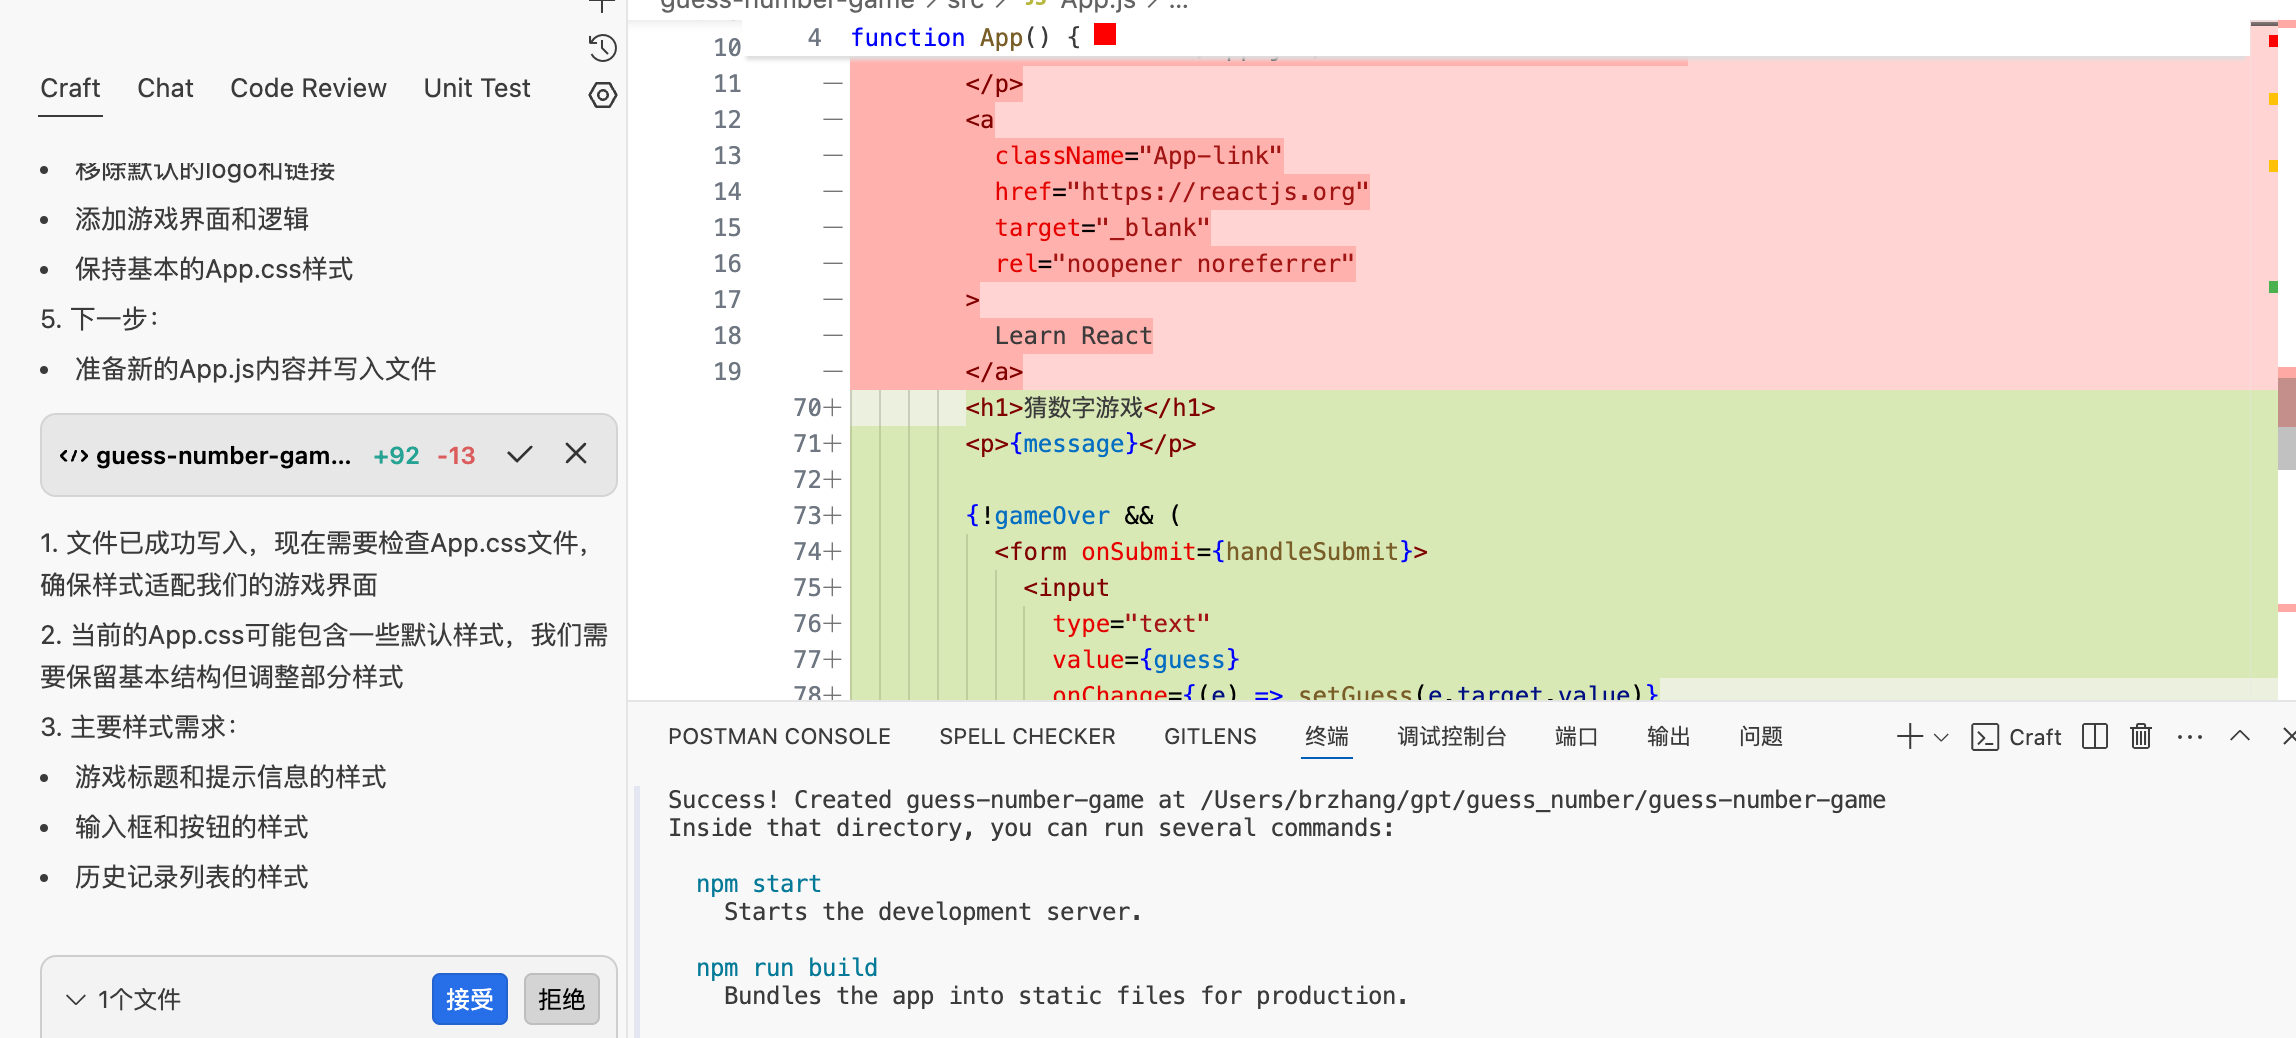Screen dimensions: 2296x1038
Task: Click the 拒绝 reject button
Action: [562, 999]
